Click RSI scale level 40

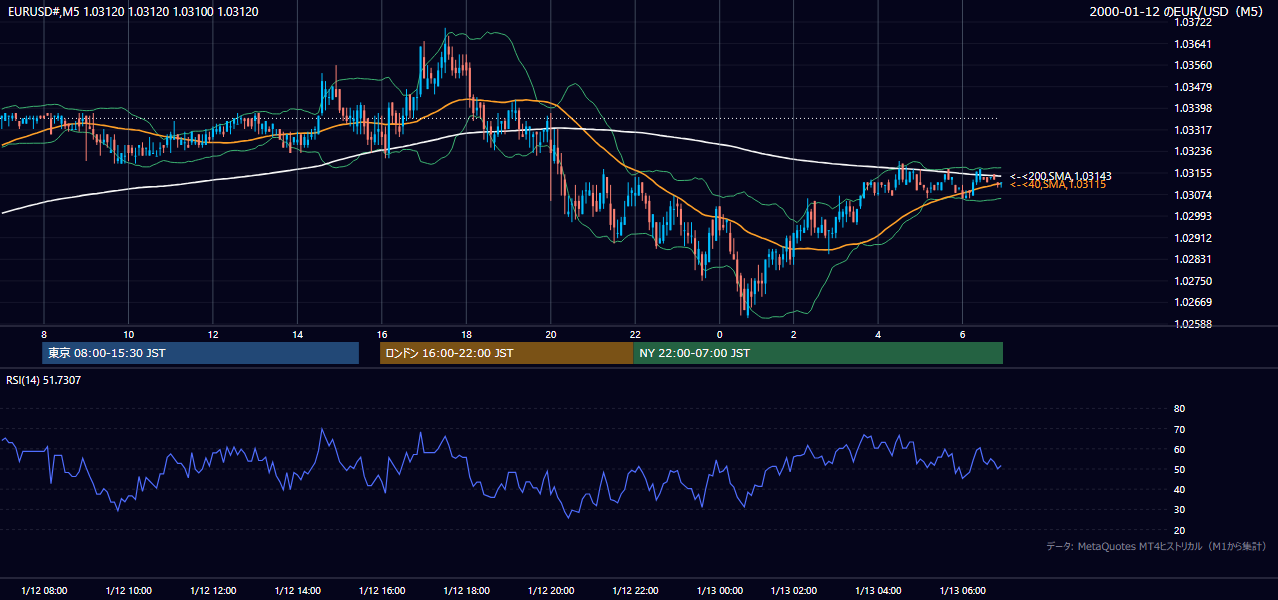[x=1179, y=489]
